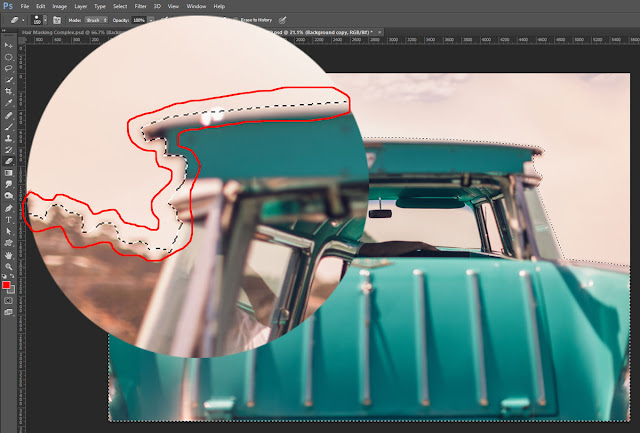This screenshot has height=433, width=640.
Task: Open the View menu
Action: pyautogui.click(x=173, y=7)
